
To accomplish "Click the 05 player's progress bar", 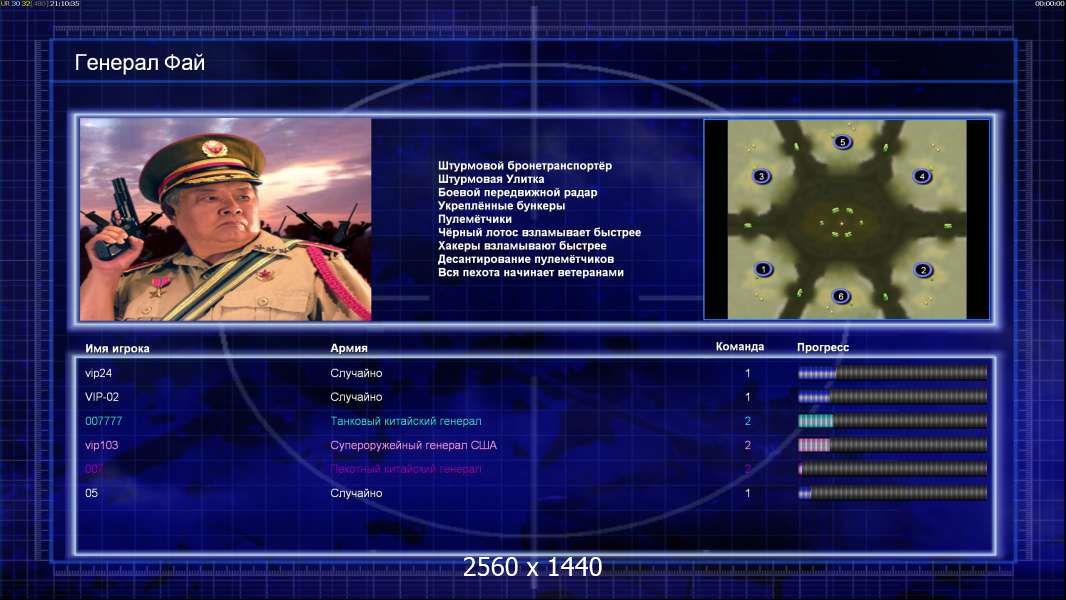I will (x=893, y=493).
